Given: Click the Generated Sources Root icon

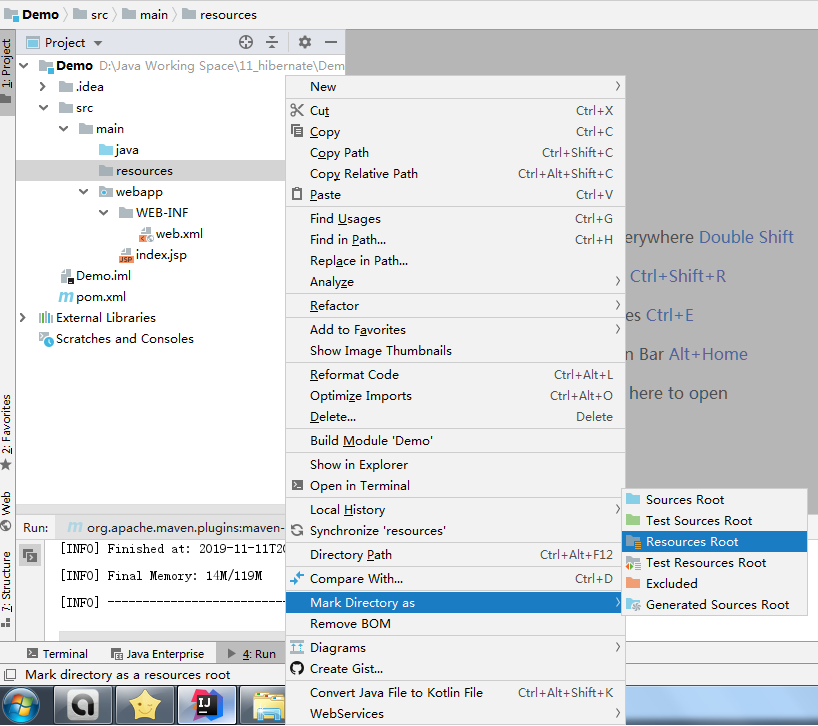Looking at the screenshot, I should tap(633, 604).
